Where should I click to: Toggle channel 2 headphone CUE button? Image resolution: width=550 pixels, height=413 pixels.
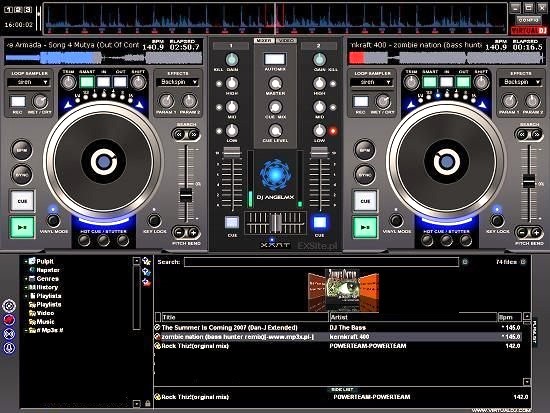(319, 222)
